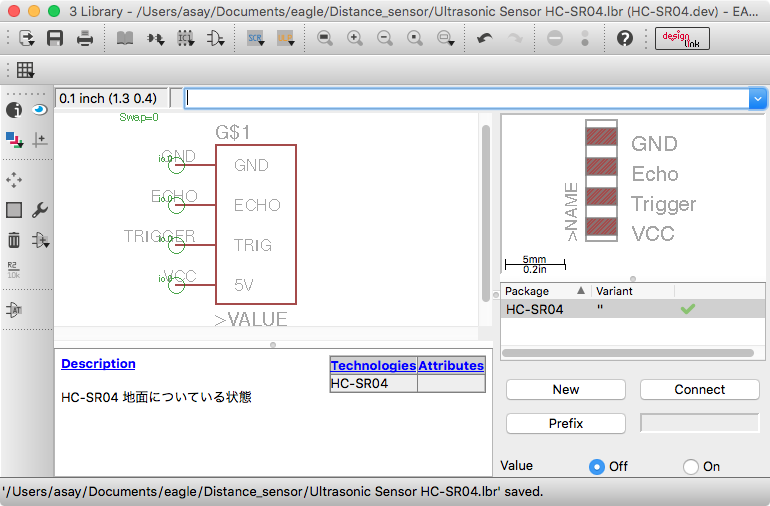Click the Connect button
This screenshot has height=506, width=770.
[700, 390]
